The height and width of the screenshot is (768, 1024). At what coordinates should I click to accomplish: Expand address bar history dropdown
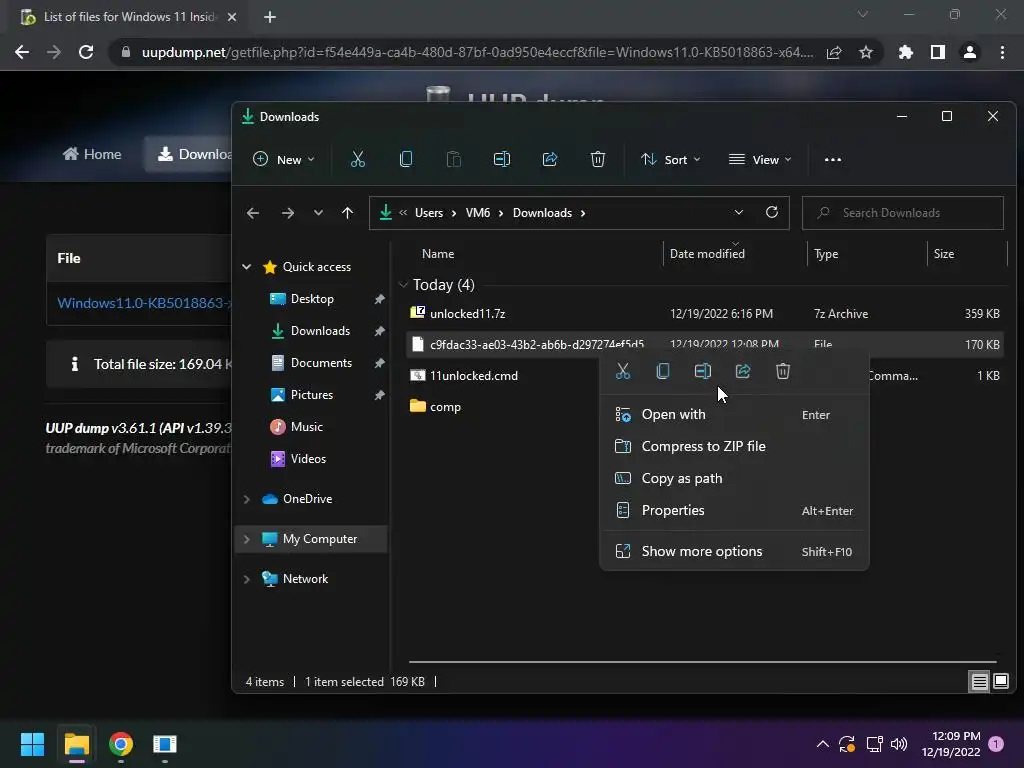739,212
